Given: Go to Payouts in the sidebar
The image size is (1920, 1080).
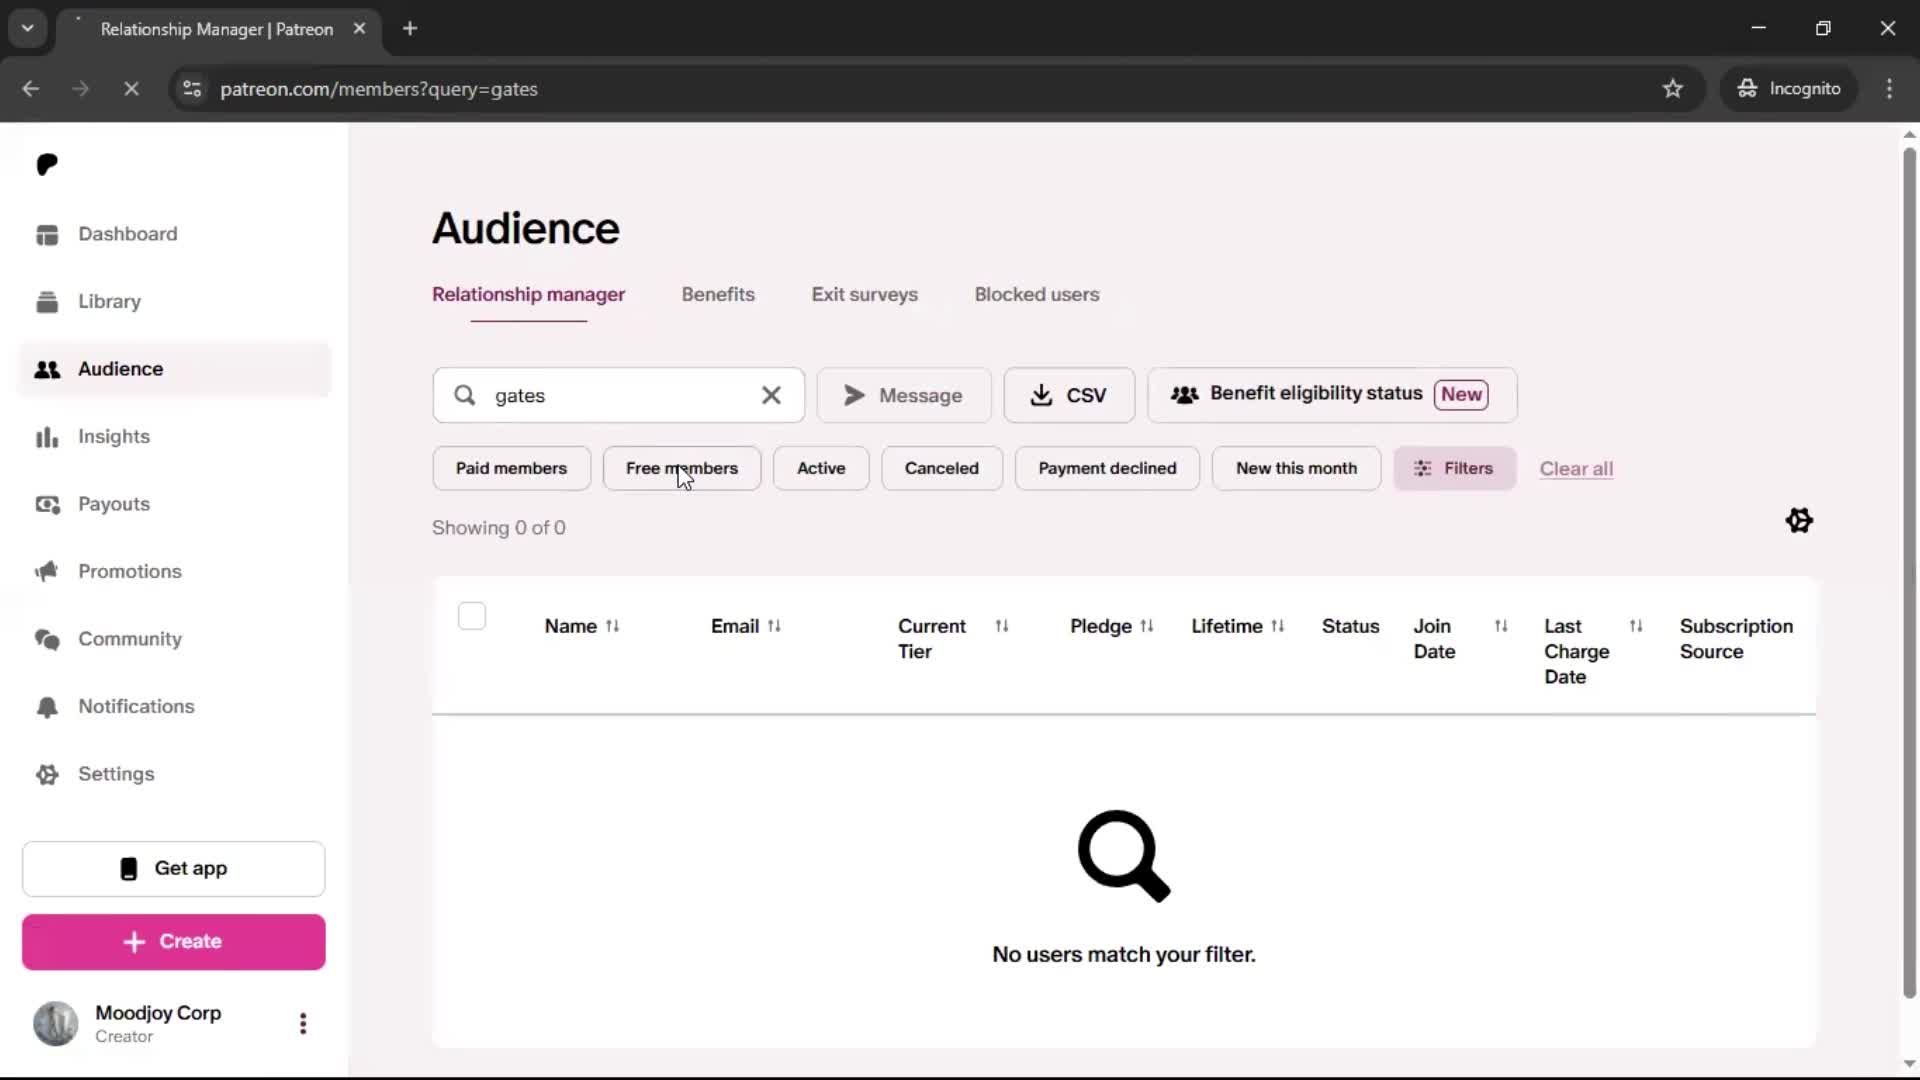Looking at the screenshot, I should click(x=174, y=504).
